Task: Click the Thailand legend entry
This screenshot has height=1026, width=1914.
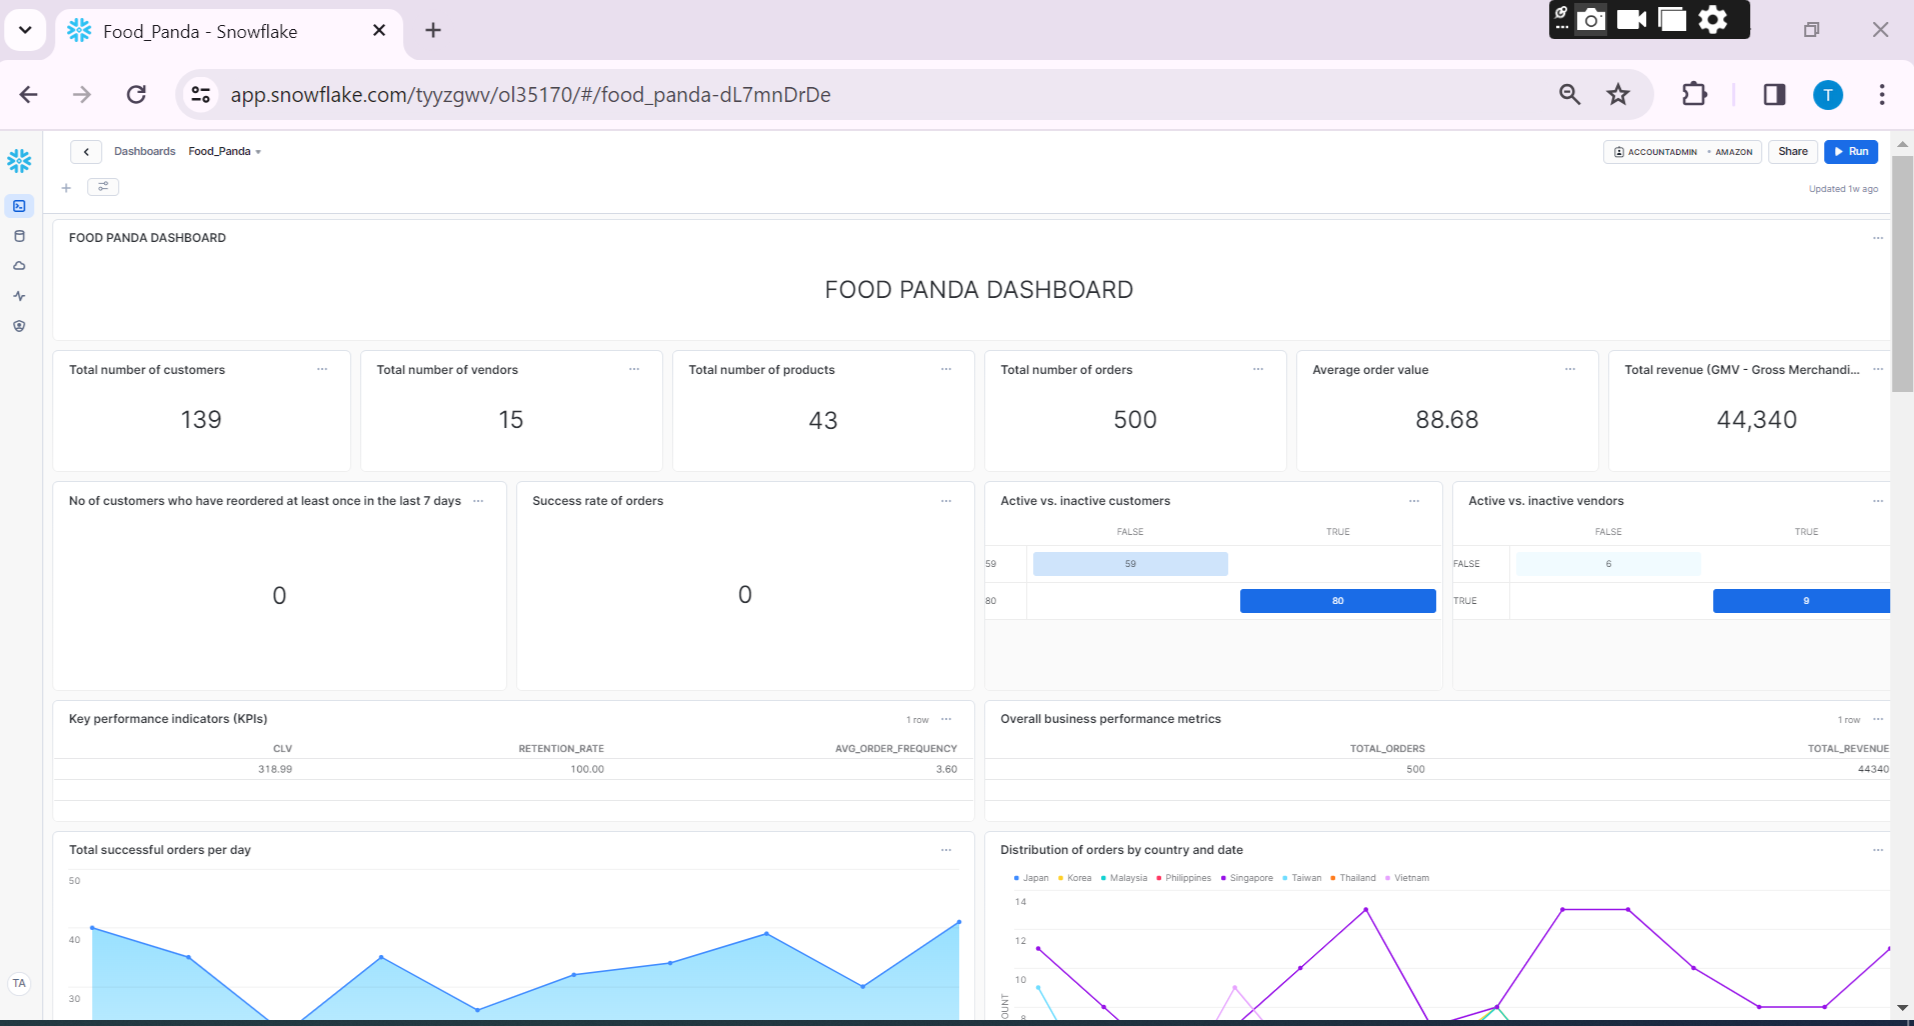Action: click(x=1353, y=878)
